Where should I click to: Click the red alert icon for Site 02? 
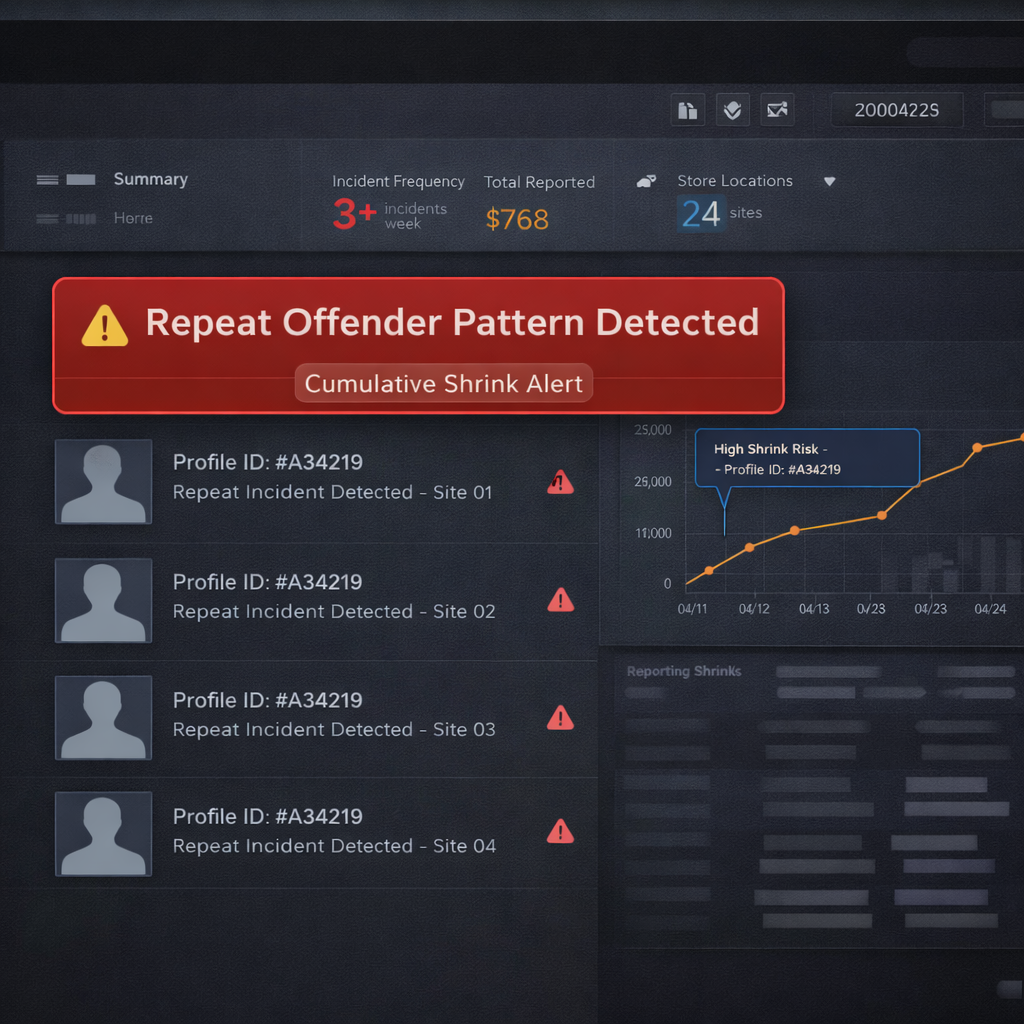[x=561, y=600]
